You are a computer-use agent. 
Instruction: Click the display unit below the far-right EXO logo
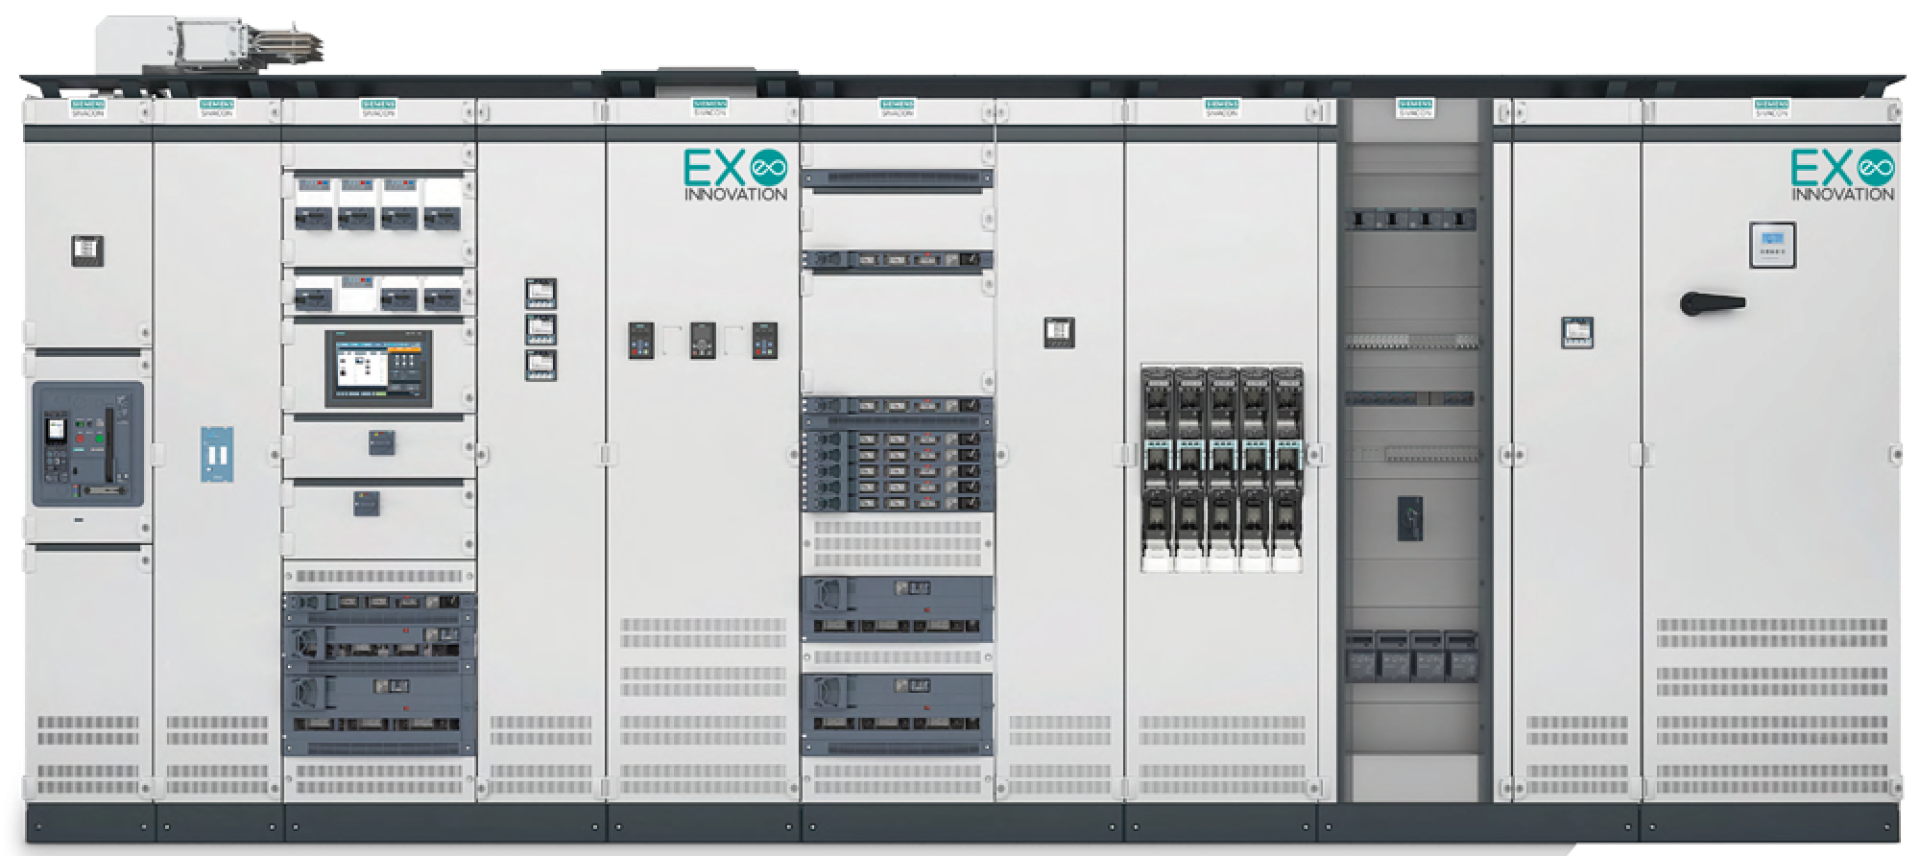tap(1772, 245)
